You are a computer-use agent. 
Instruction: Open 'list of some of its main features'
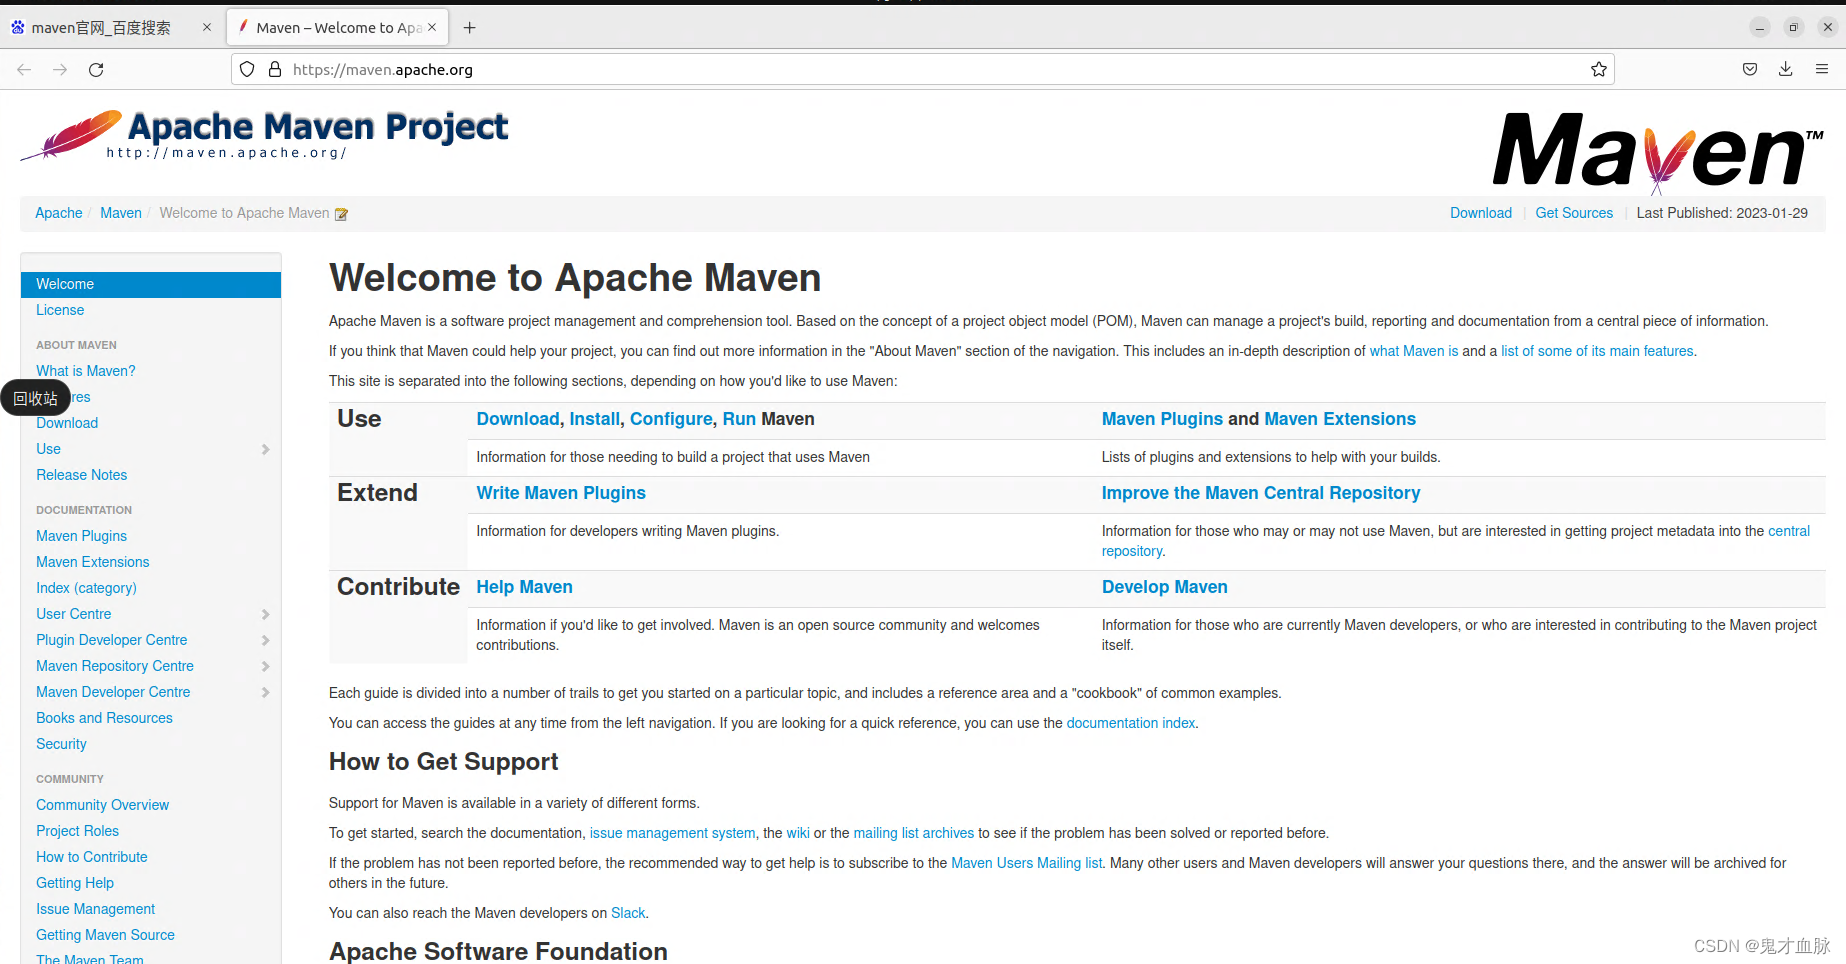pyautogui.click(x=1597, y=351)
